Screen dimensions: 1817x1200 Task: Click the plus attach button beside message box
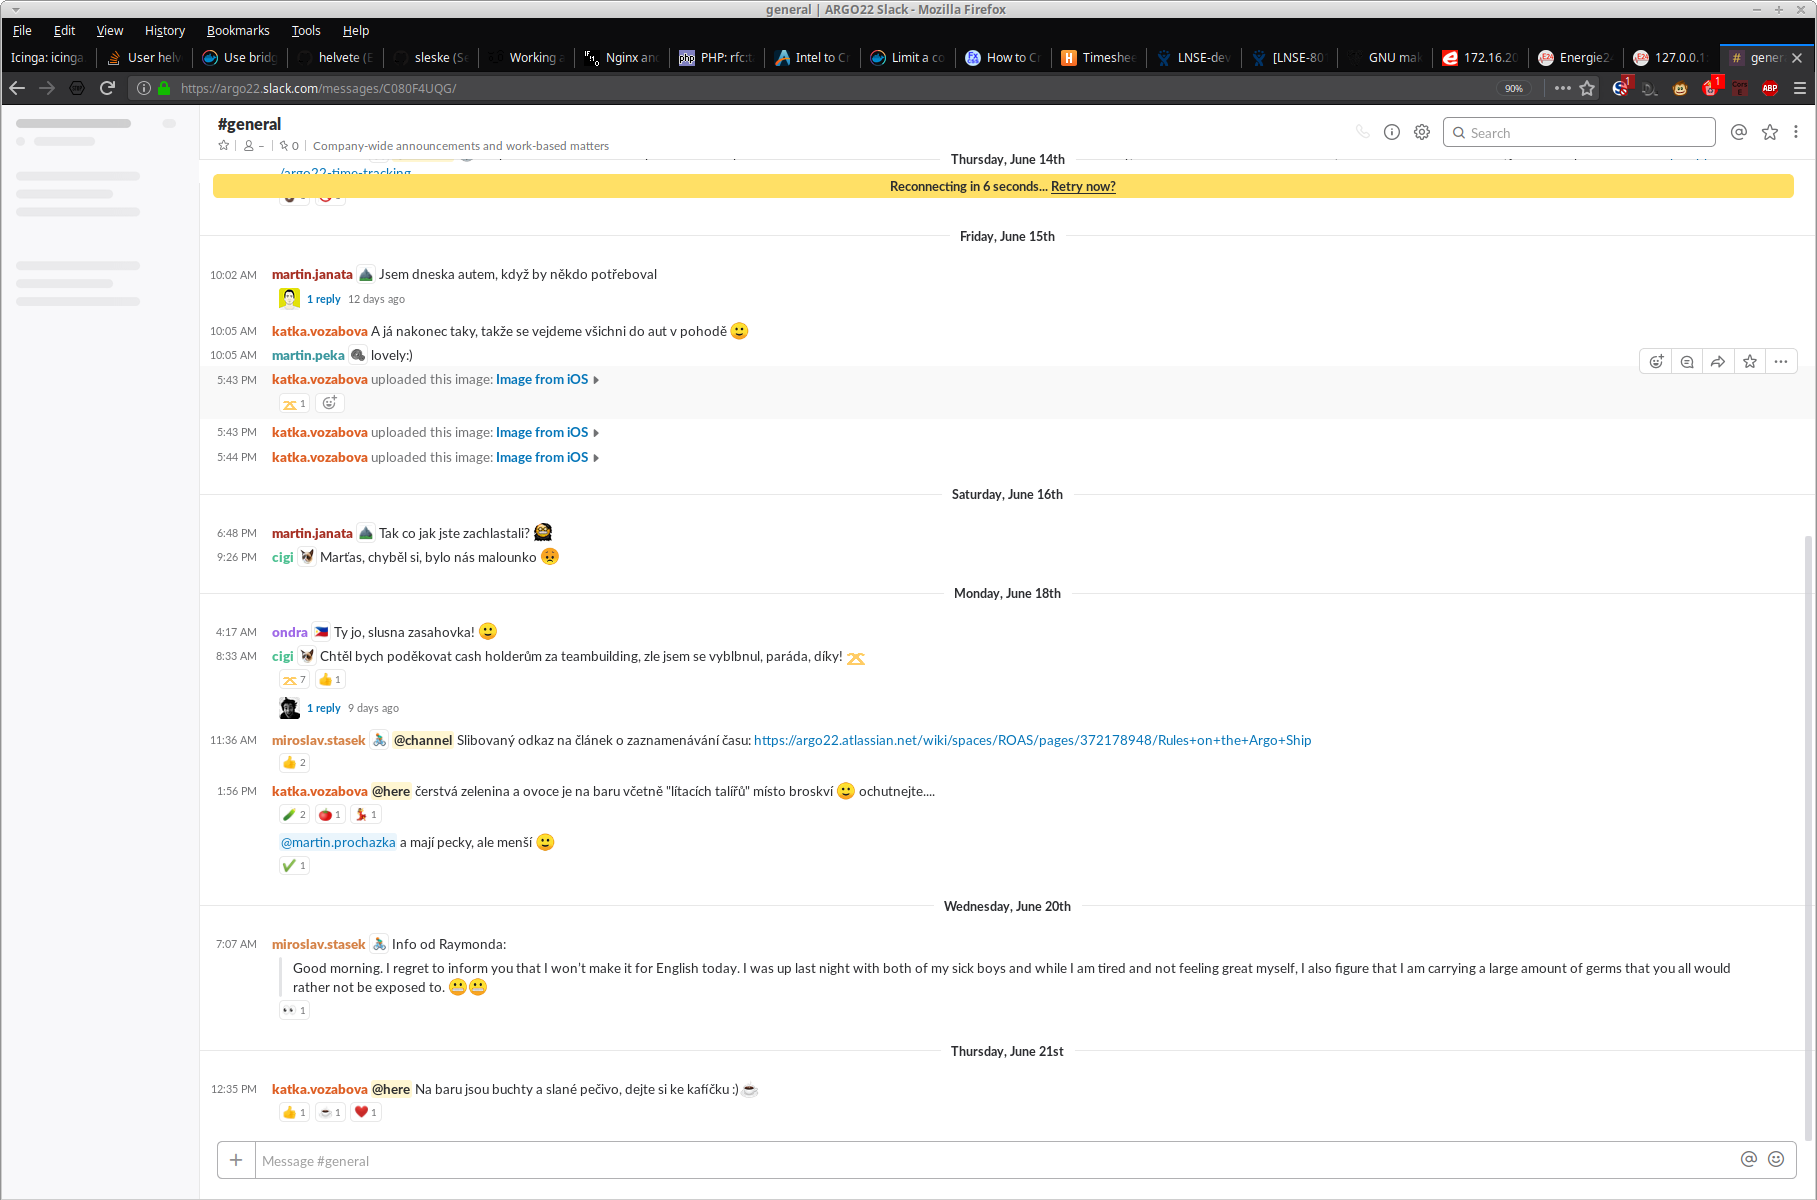tap(236, 1160)
